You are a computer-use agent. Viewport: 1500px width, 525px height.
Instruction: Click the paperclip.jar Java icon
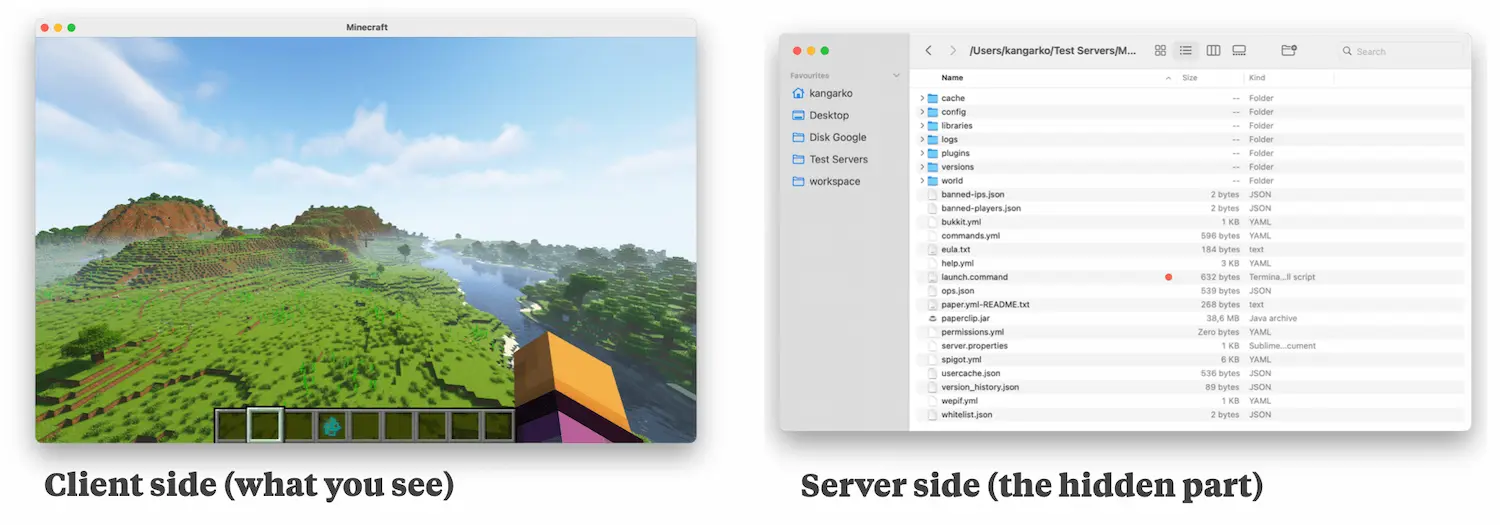coord(933,318)
